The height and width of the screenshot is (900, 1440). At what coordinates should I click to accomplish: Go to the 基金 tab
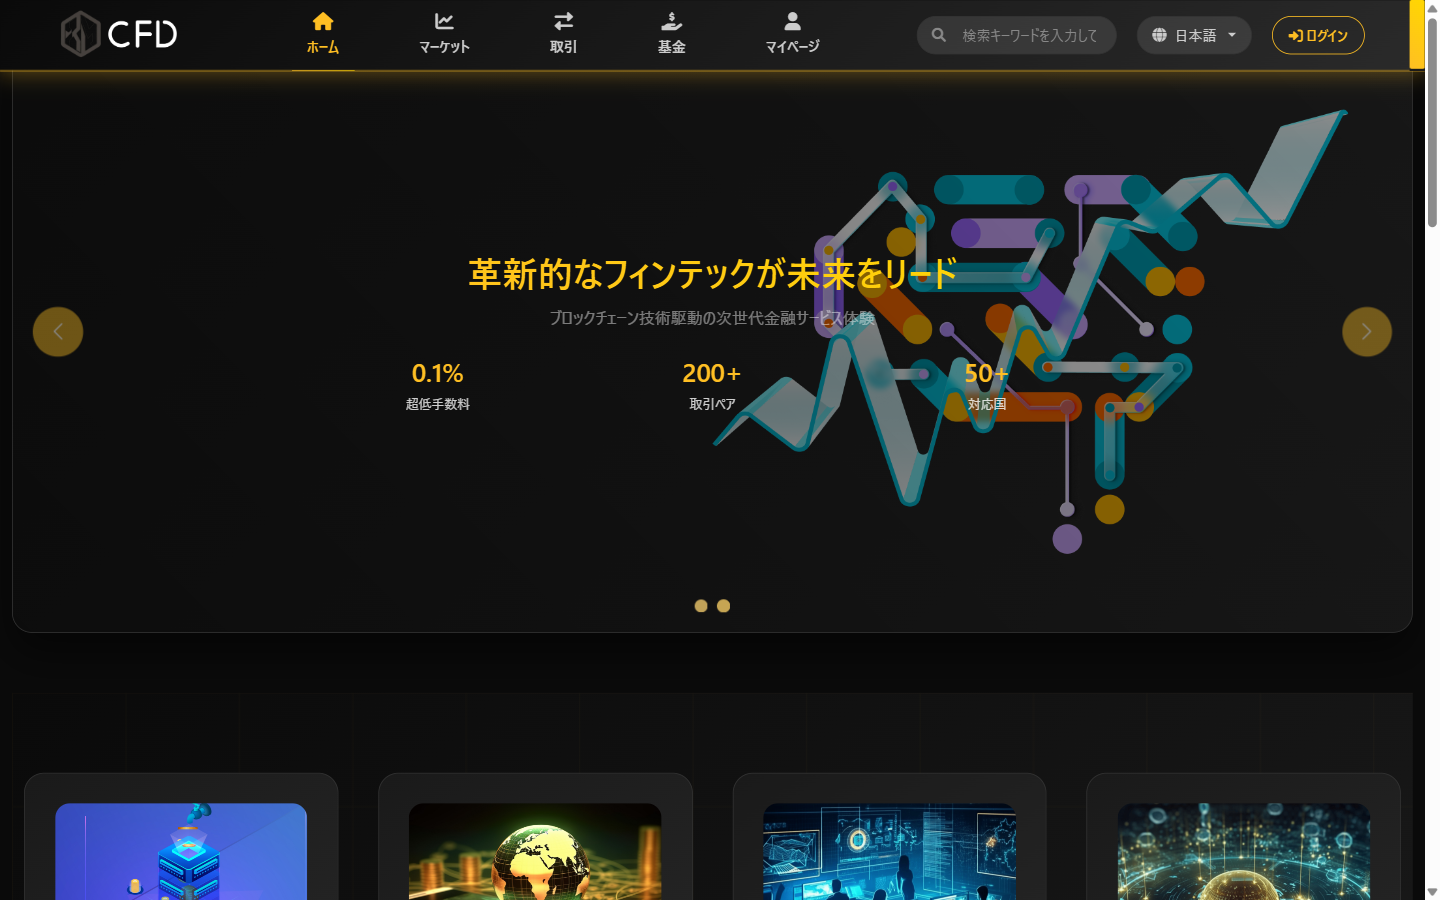pos(672,36)
